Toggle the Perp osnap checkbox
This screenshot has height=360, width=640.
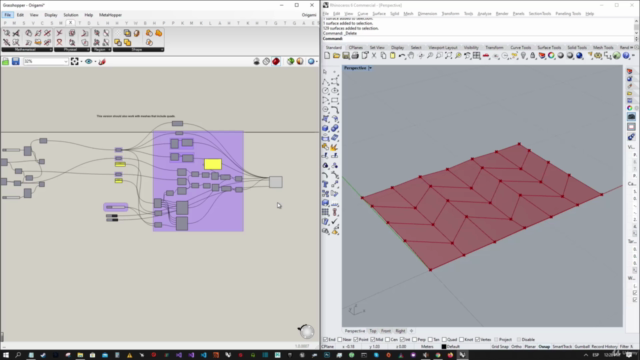point(414,340)
